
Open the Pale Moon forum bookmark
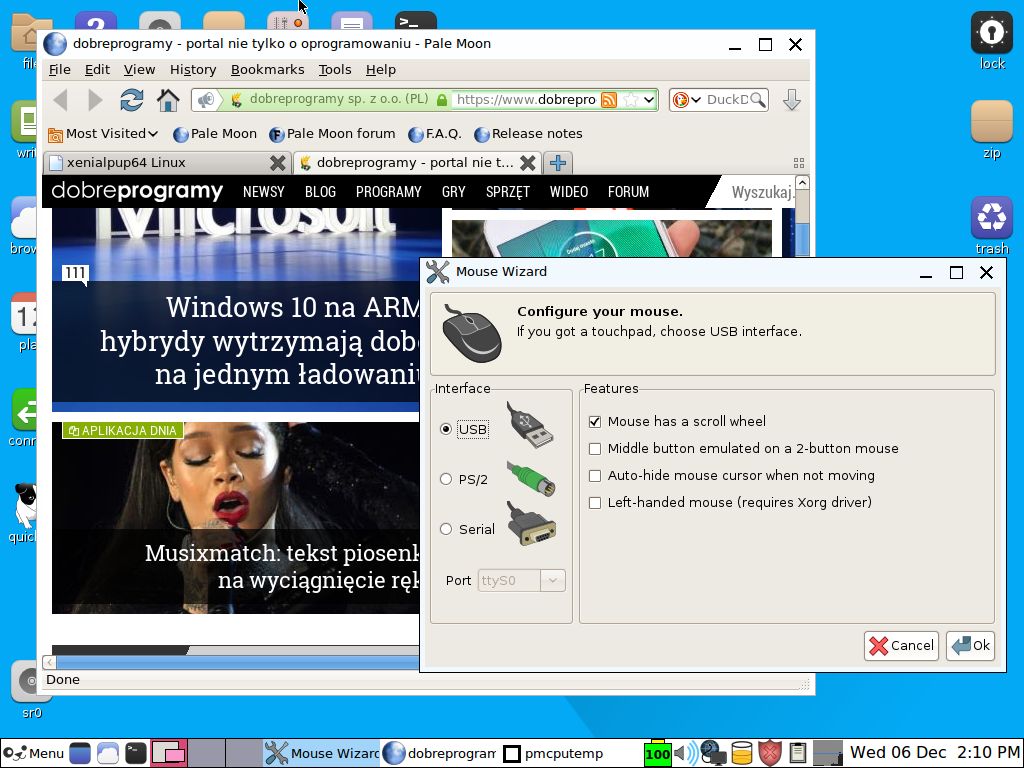(x=332, y=134)
